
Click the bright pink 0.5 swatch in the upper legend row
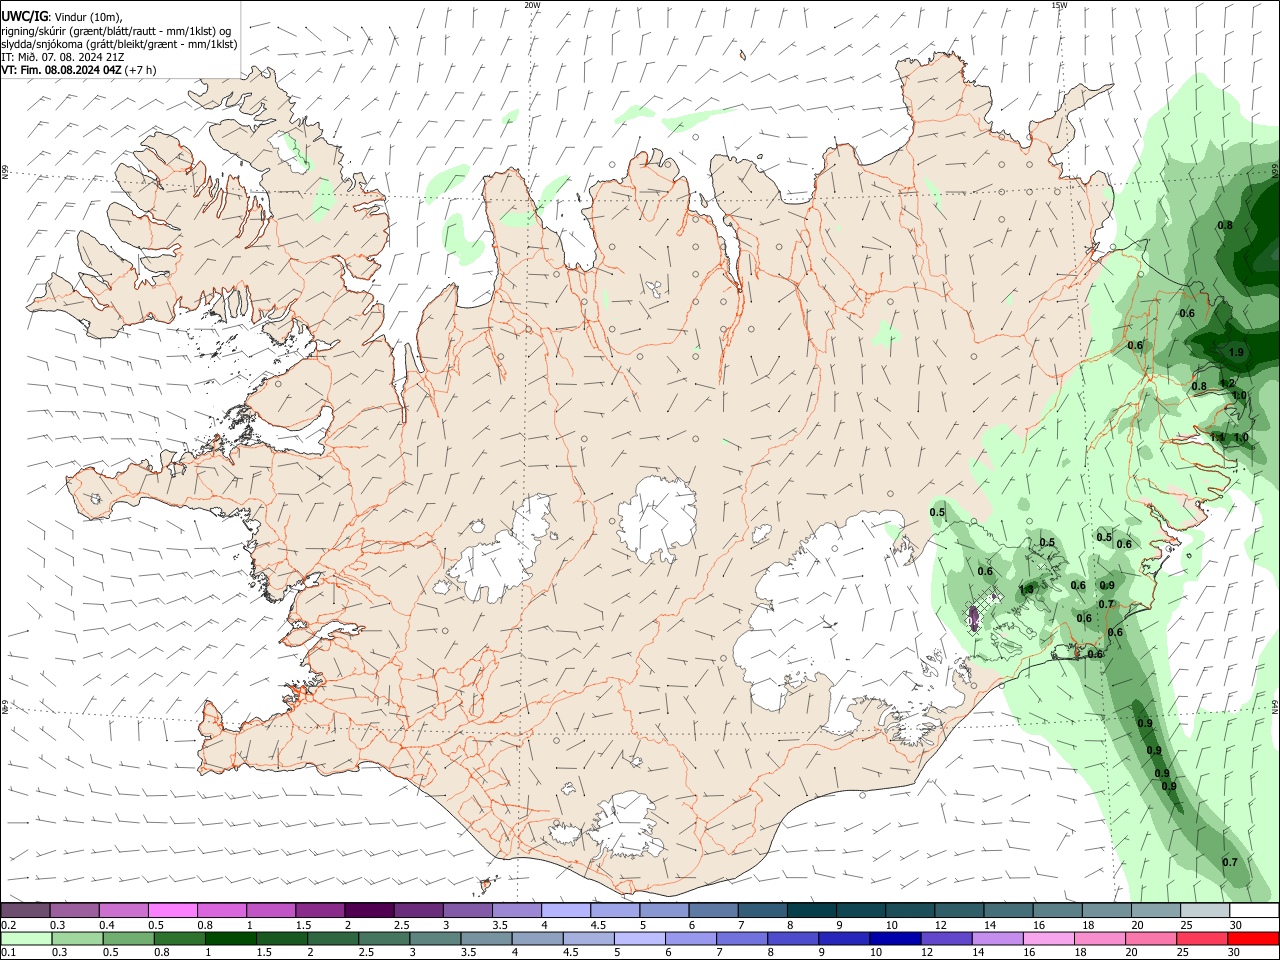tap(172, 911)
